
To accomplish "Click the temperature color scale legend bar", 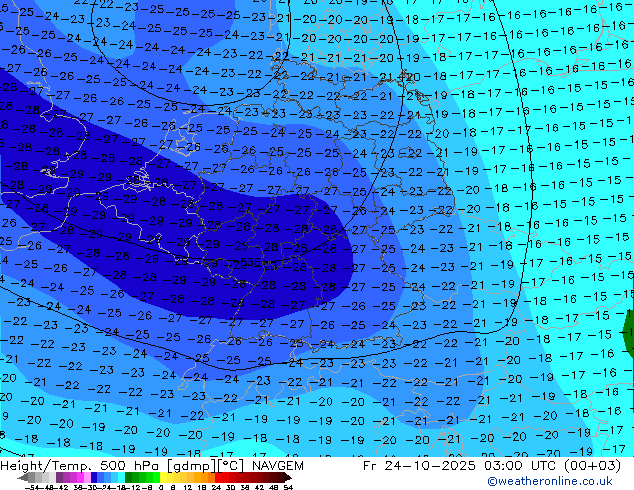I will click(x=154, y=478).
